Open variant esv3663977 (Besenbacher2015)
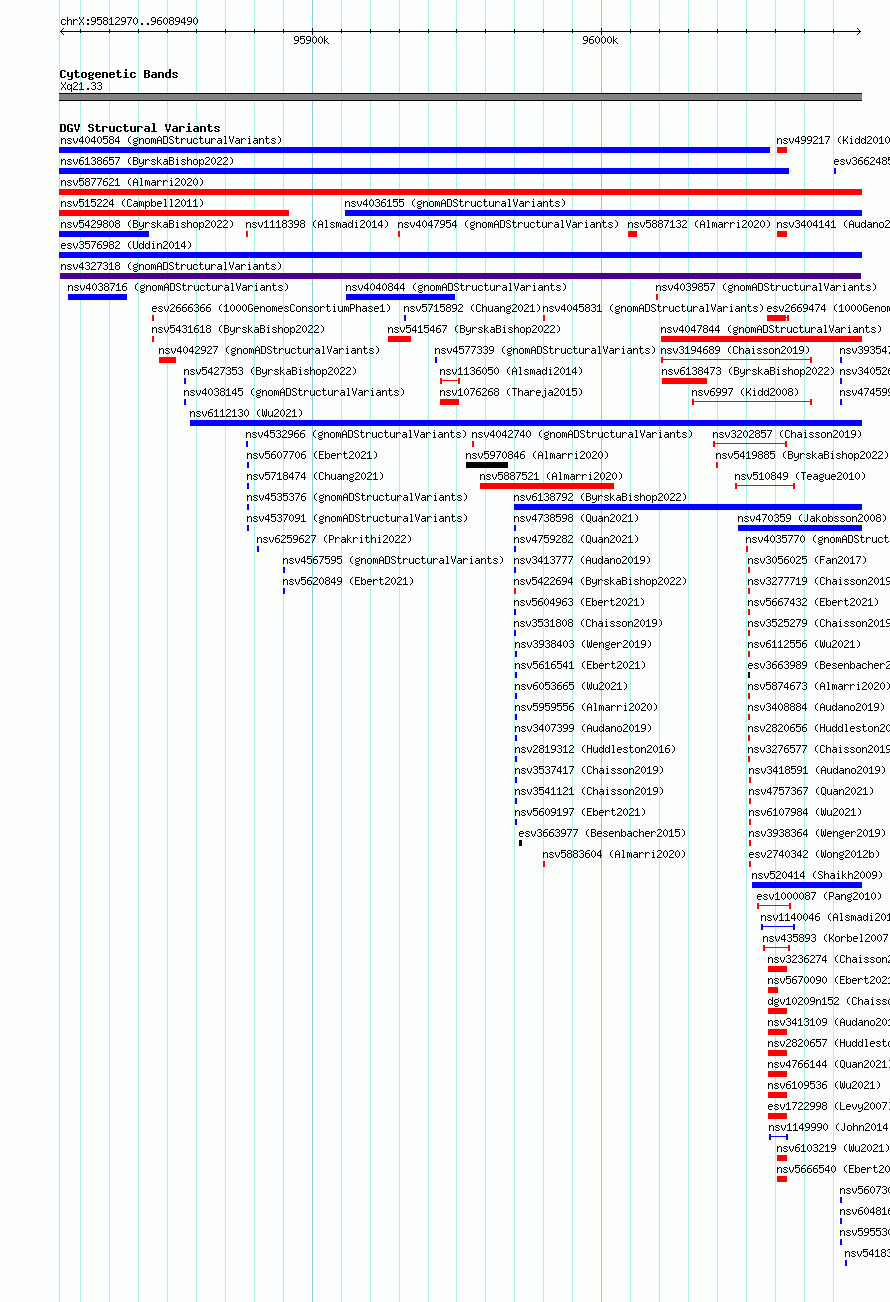Viewport: 890px width, 1302px height. 602,833
